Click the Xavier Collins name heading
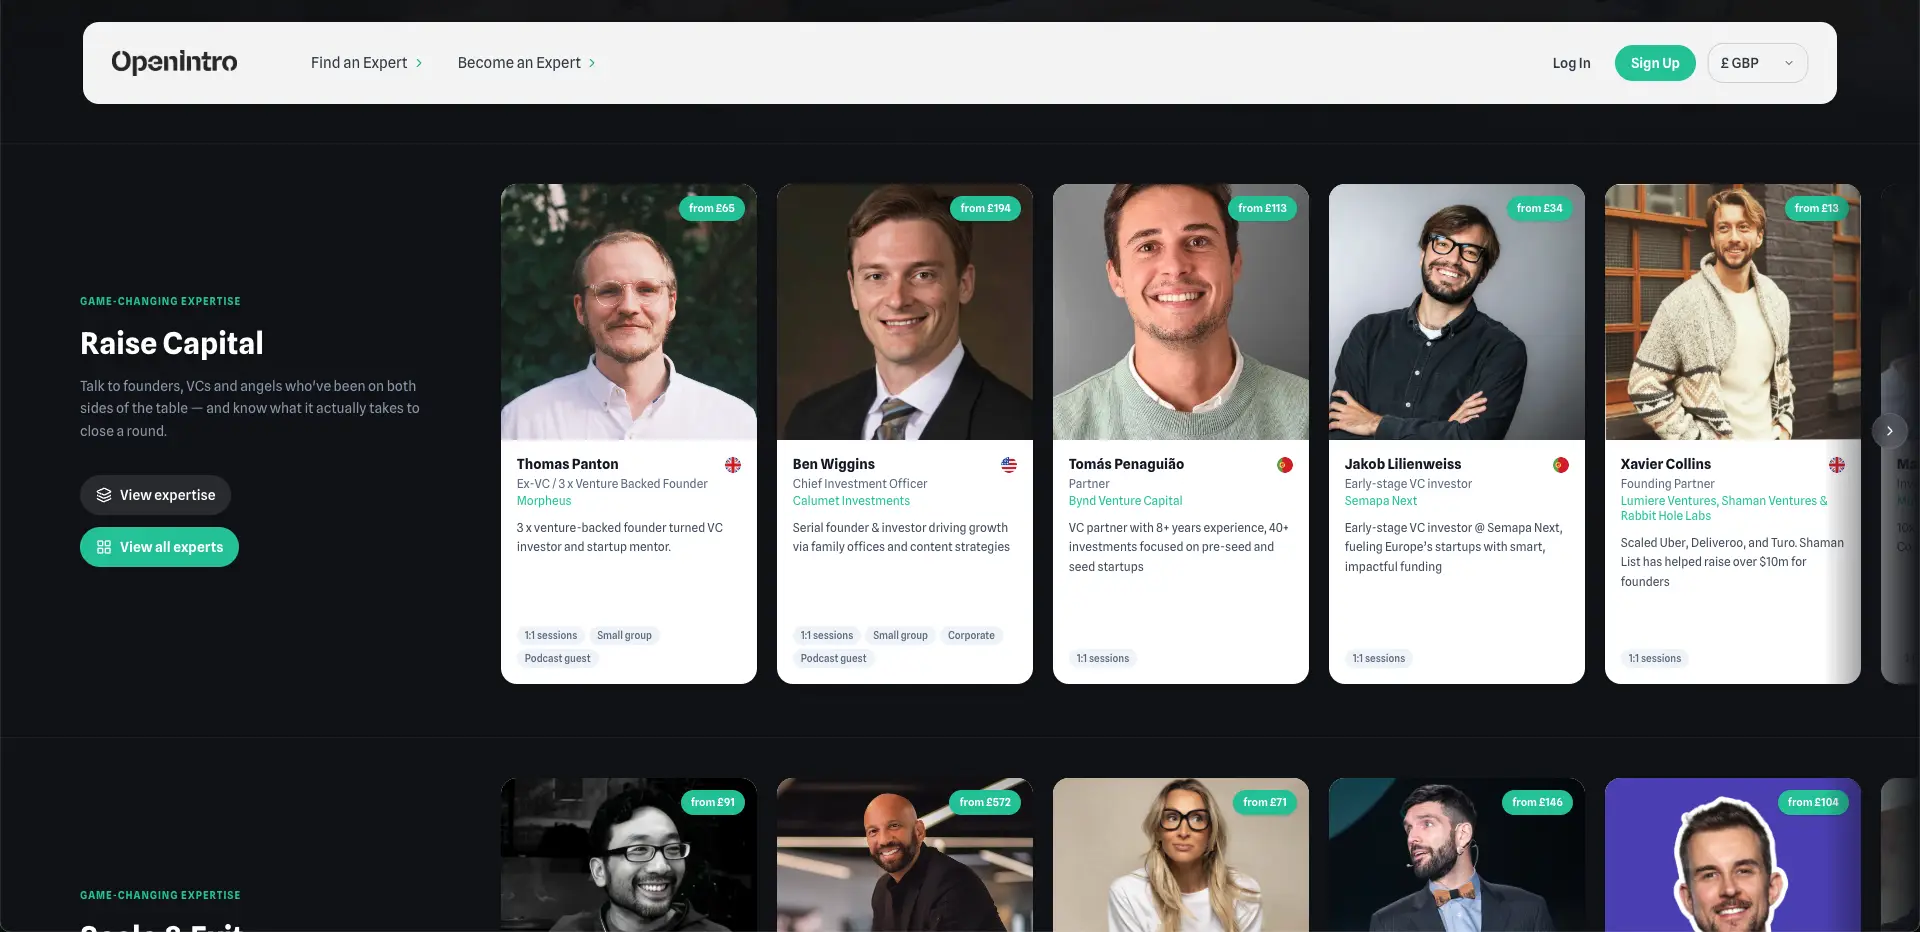The width and height of the screenshot is (1920, 932). coord(1666,464)
